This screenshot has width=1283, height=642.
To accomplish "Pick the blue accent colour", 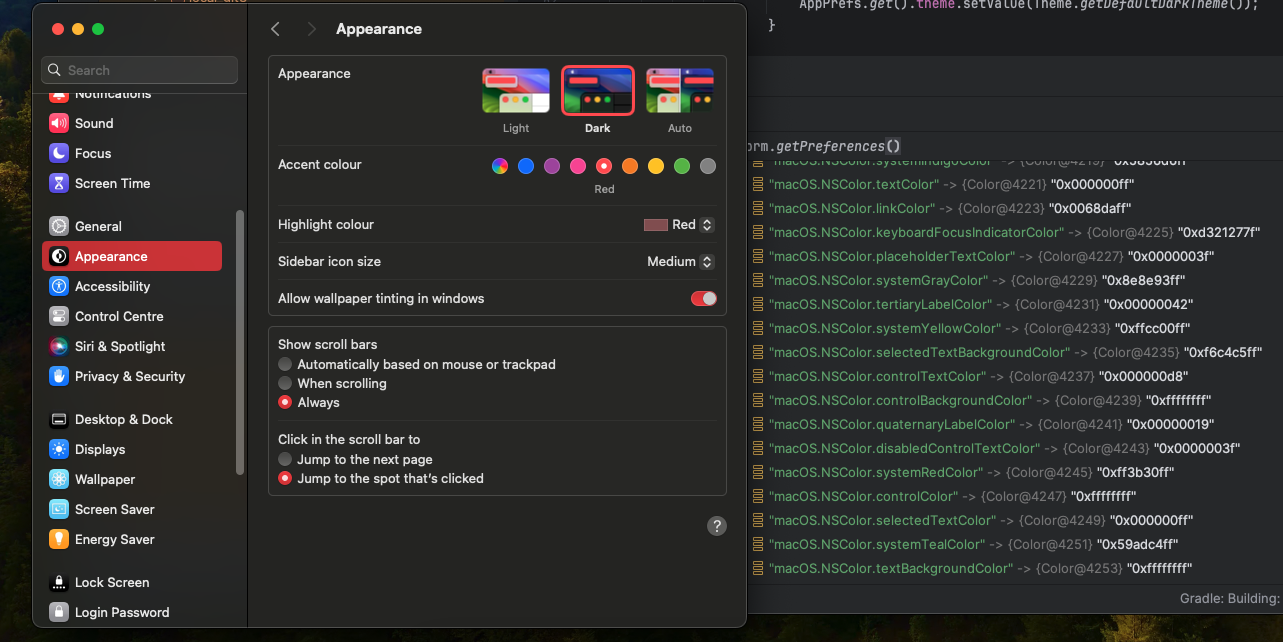I will coord(526,166).
